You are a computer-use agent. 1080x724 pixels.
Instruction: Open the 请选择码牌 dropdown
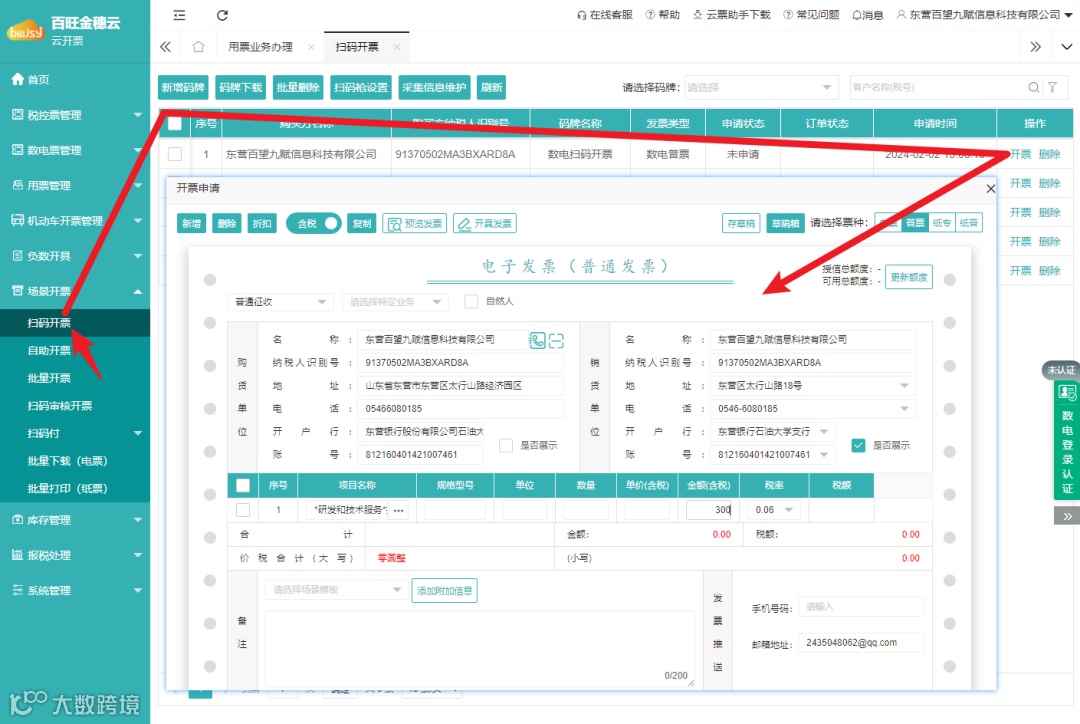pos(761,87)
